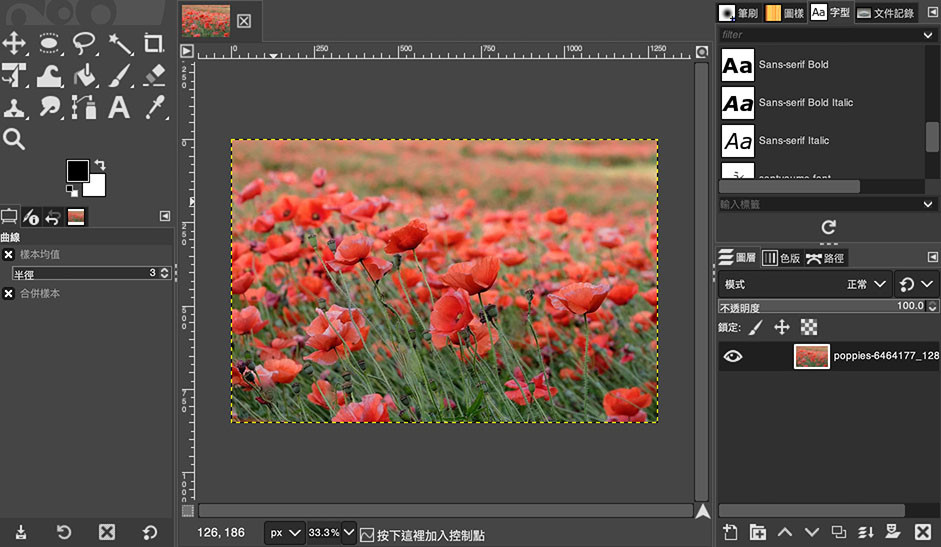Choose the Fuzzy Select magic wand tool

pyautogui.click(x=119, y=43)
